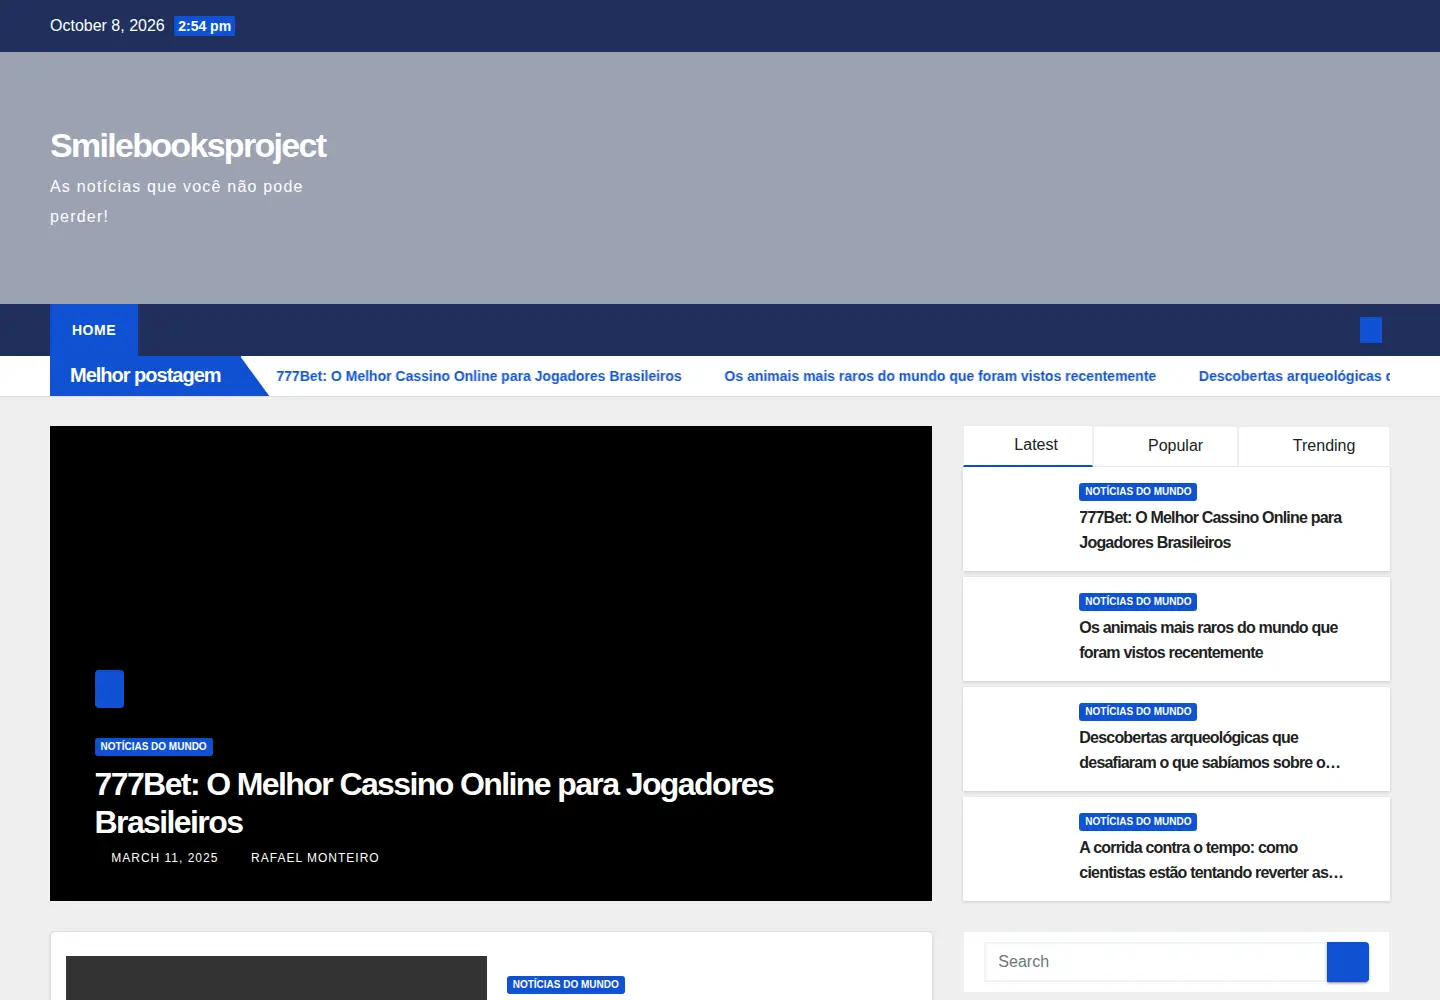
Task: Click category badge above A corrida sidebar post
Action: pos(1138,822)
